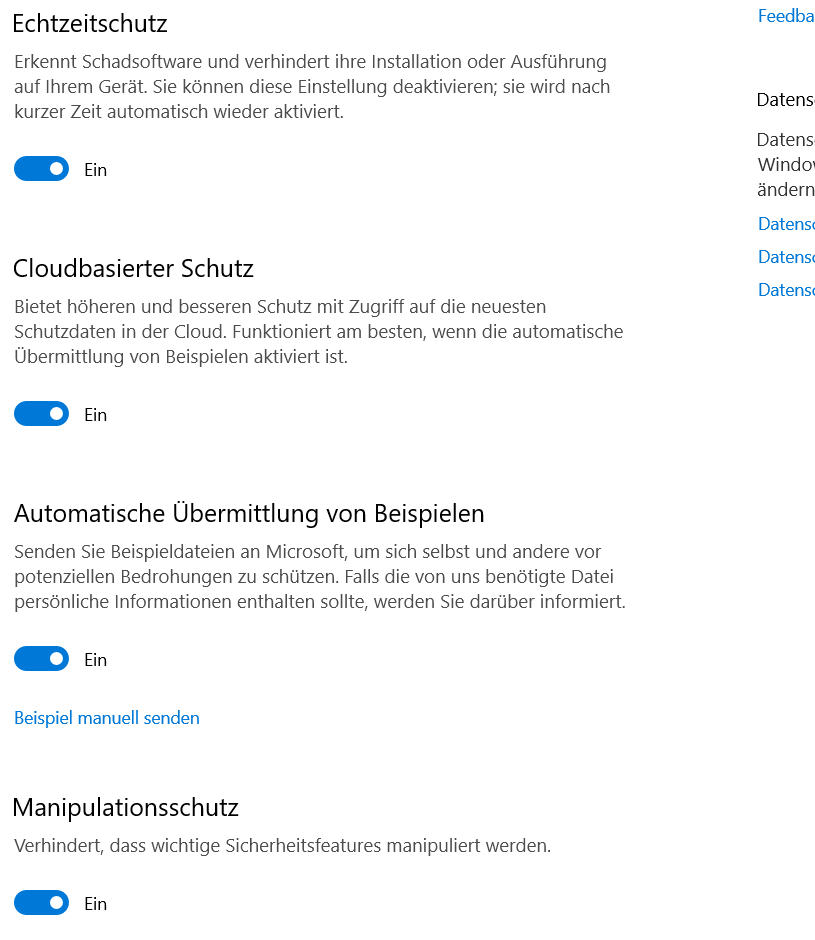Select the Automatische Übermittlung von Beispielen heading
815x940 pixels.
click(x=249, y=513)
